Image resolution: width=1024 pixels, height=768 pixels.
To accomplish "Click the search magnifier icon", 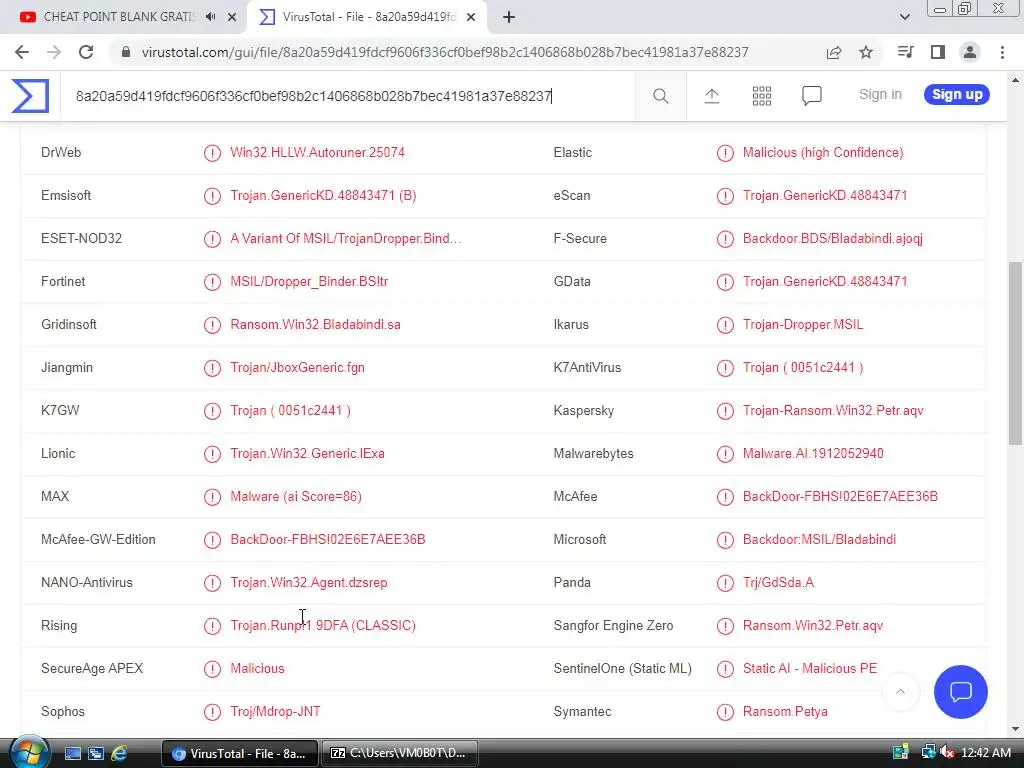I will coord(660,96).
